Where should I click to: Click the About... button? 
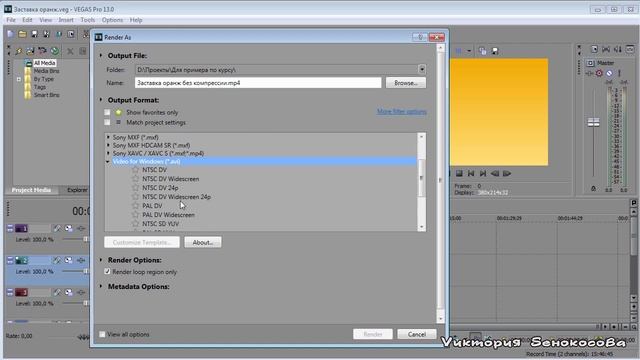coord(203,242)
